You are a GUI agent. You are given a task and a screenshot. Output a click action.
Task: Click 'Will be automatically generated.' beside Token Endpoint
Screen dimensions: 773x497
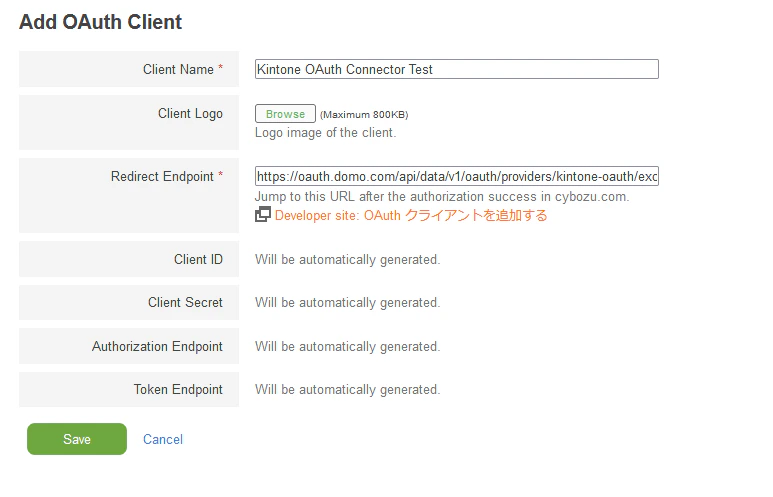[348, 390]
